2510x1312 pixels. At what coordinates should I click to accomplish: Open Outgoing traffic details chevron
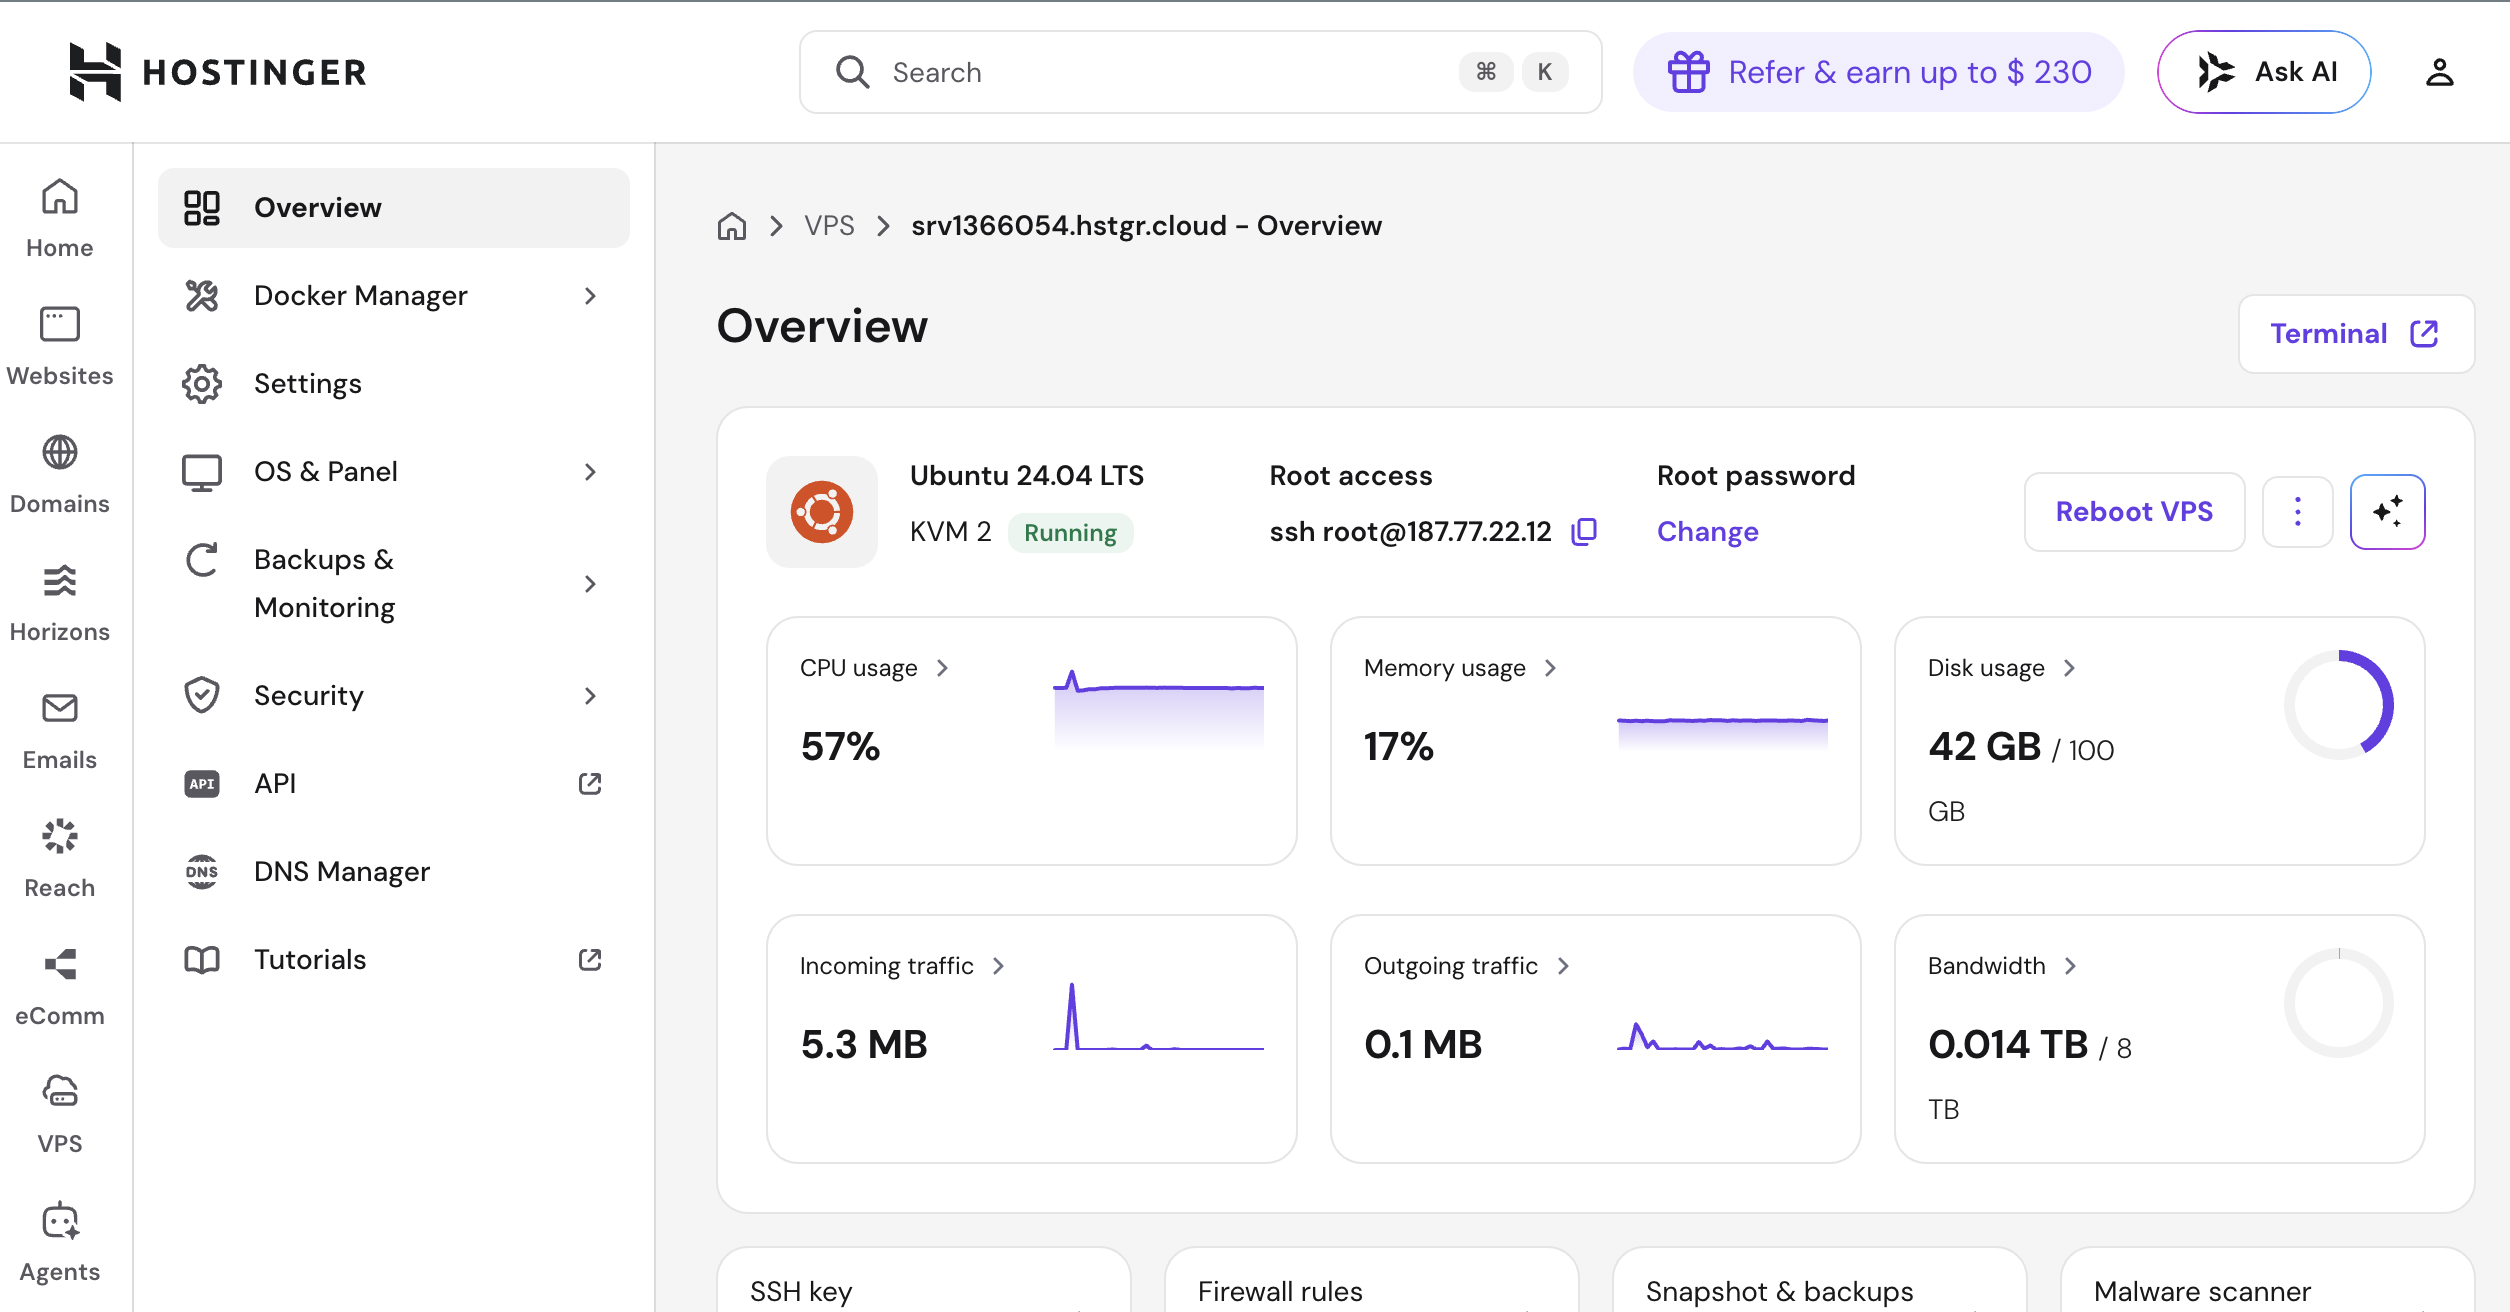tap(1563, 966)
